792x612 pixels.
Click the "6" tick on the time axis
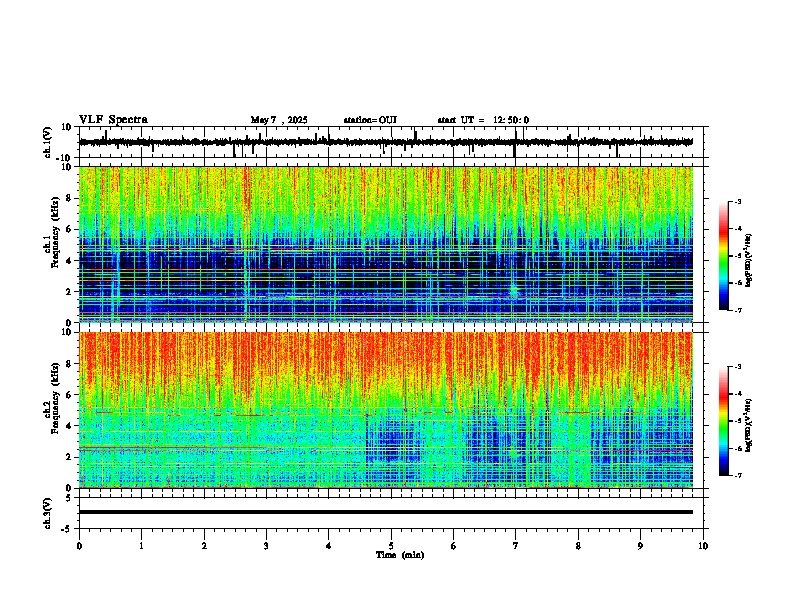[x=453, y=546]
